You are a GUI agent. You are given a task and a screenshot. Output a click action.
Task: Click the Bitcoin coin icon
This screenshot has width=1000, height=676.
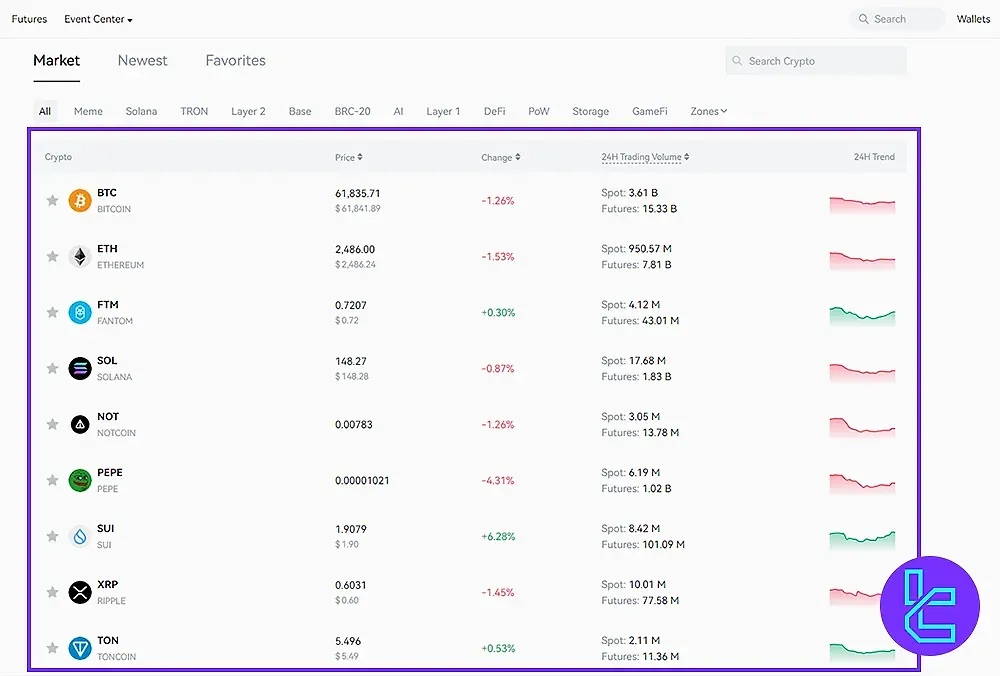coord(80,201)
